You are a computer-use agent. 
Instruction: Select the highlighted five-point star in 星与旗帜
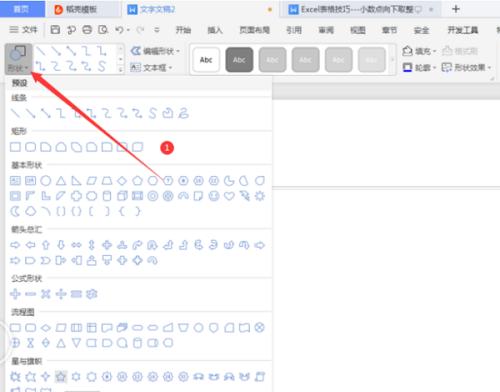point(61,377)
